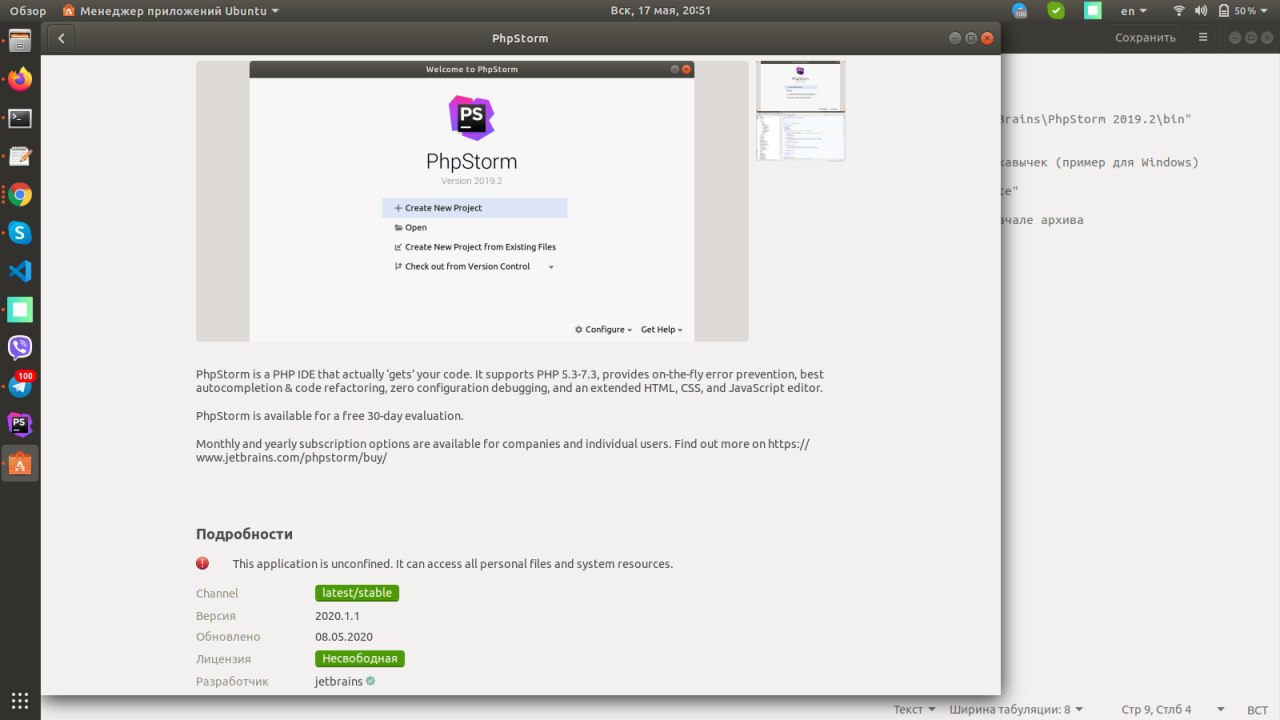
Task: Open Текст syntax dropdown in editor status bar
Action: tap(914, 709)
